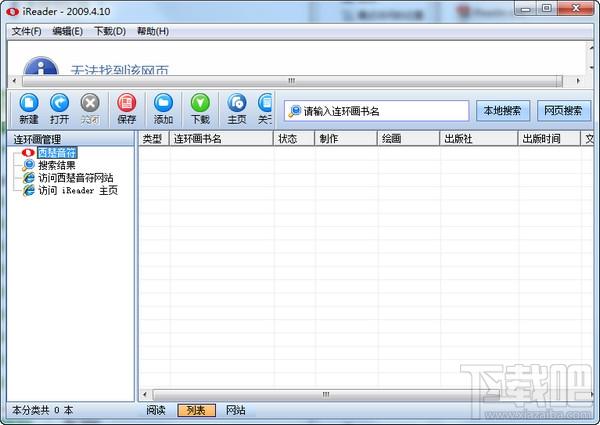Sort by 出版时间 column header
This screenshot has height=425, width=600.
tap(549, 138)
